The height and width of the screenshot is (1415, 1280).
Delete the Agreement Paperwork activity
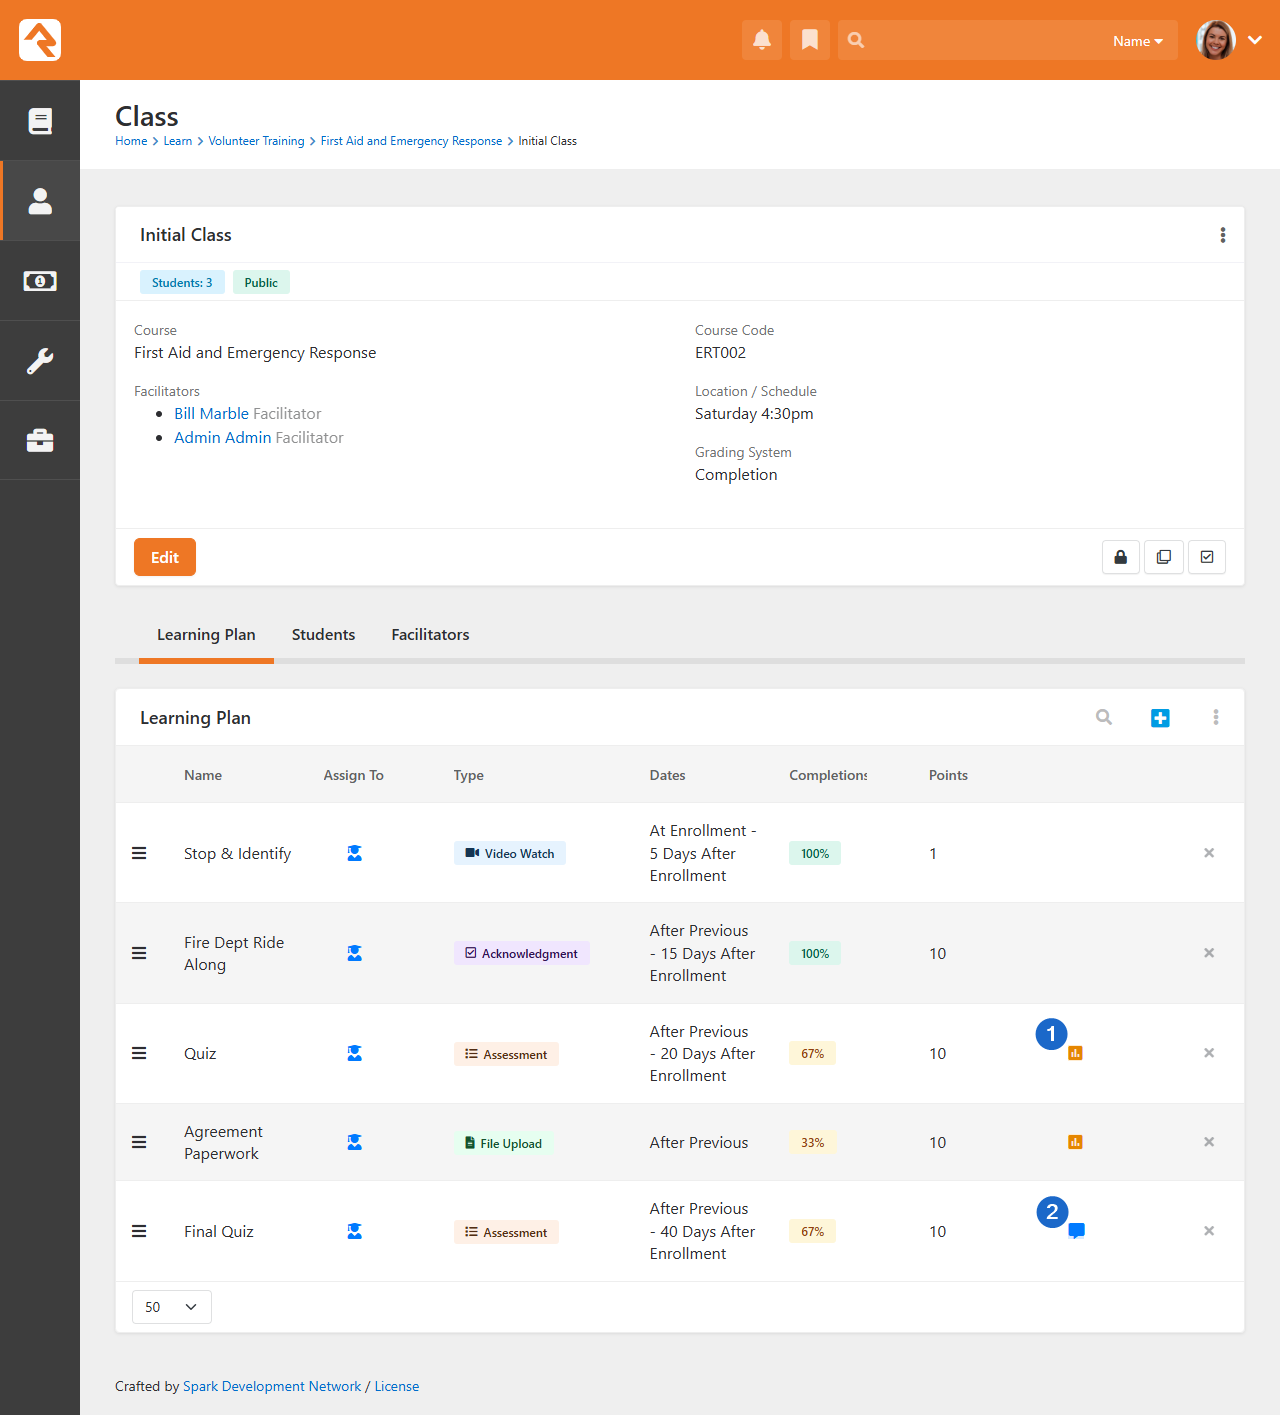coord(1209,1142)
